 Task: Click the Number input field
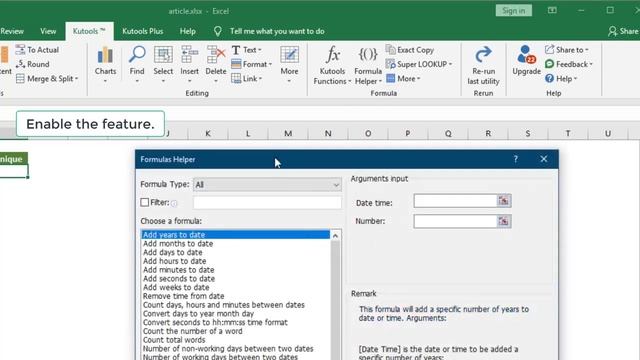[456, 221]
